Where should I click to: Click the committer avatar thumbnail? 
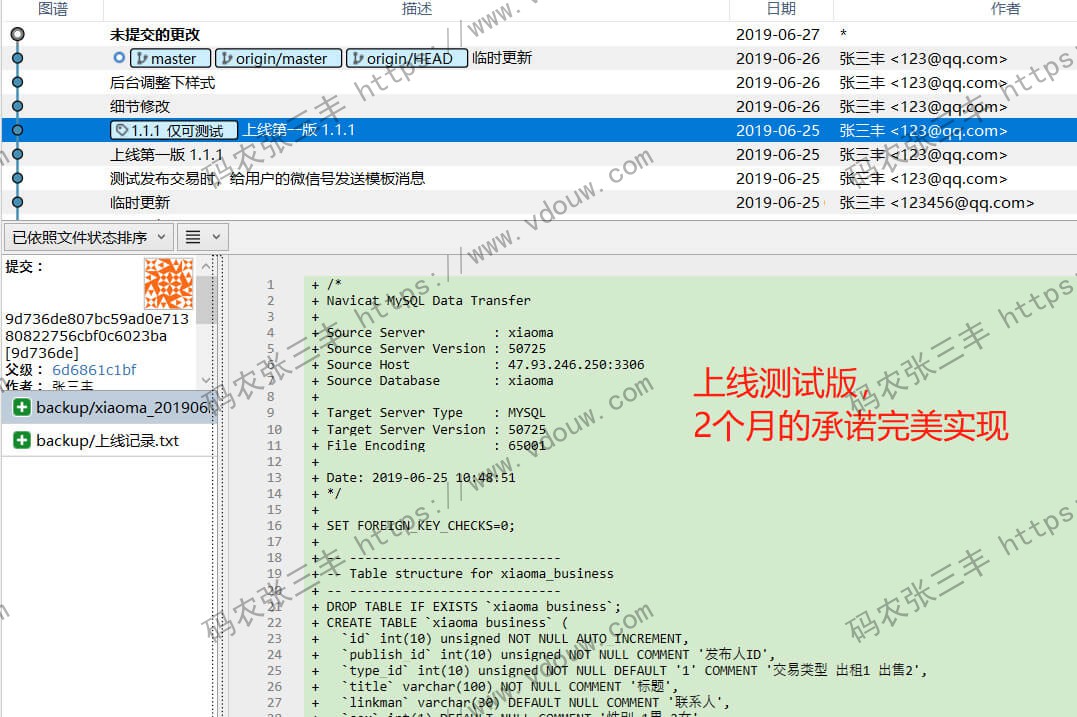tap(168, 283)
